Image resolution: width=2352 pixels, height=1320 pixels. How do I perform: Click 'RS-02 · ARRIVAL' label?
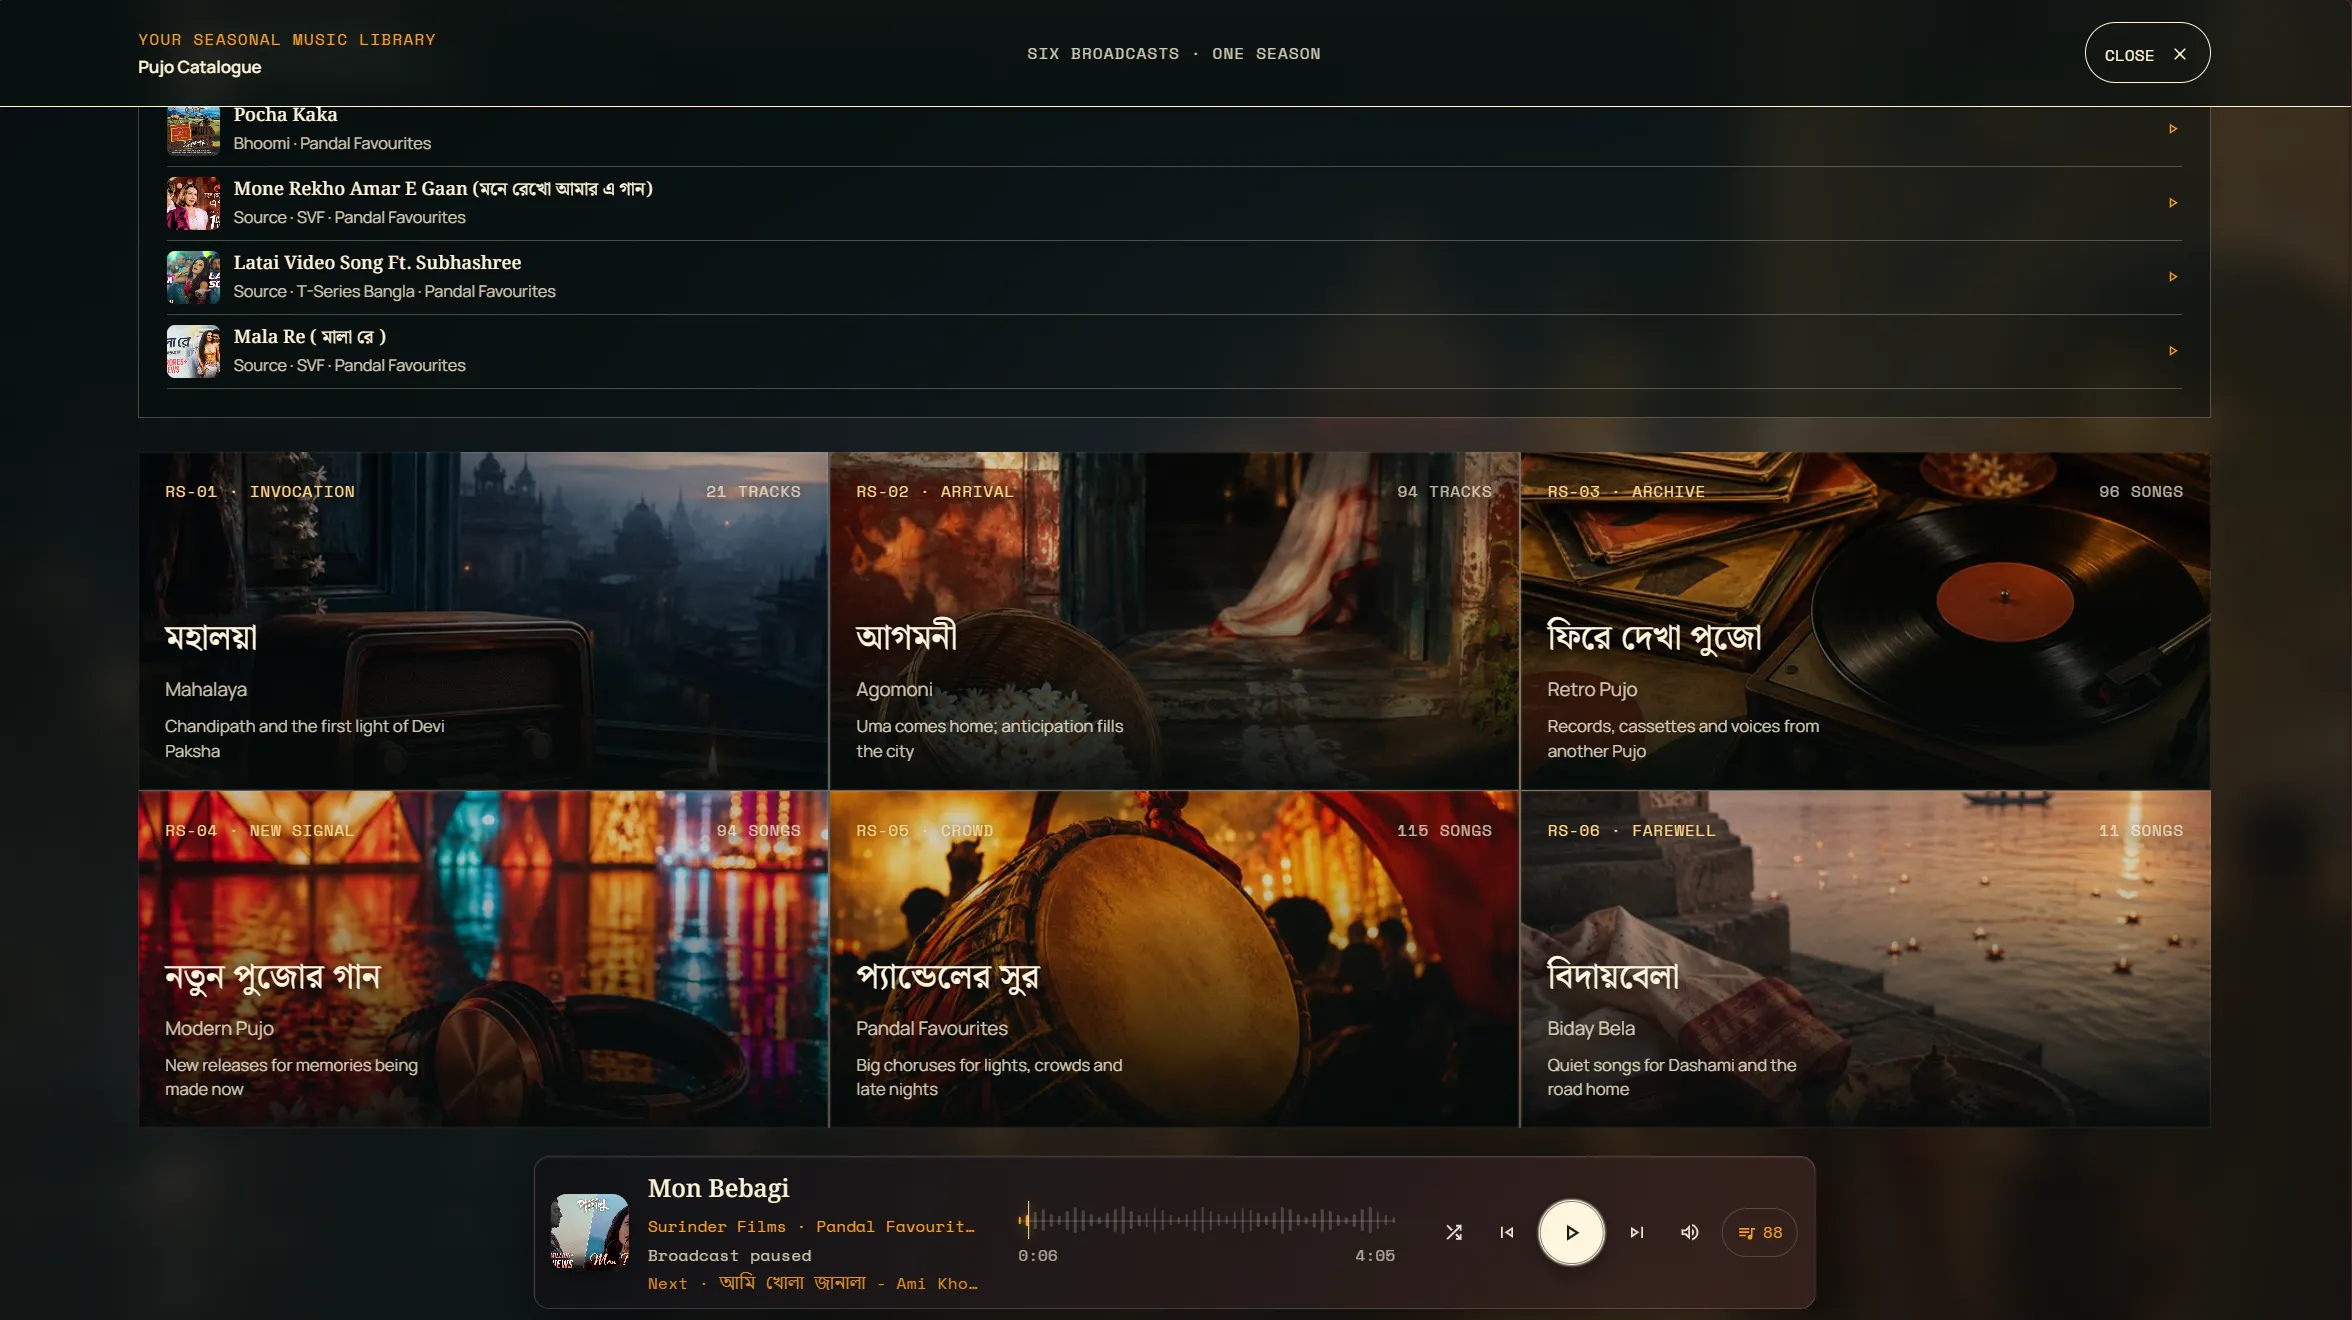click(934, 492)
